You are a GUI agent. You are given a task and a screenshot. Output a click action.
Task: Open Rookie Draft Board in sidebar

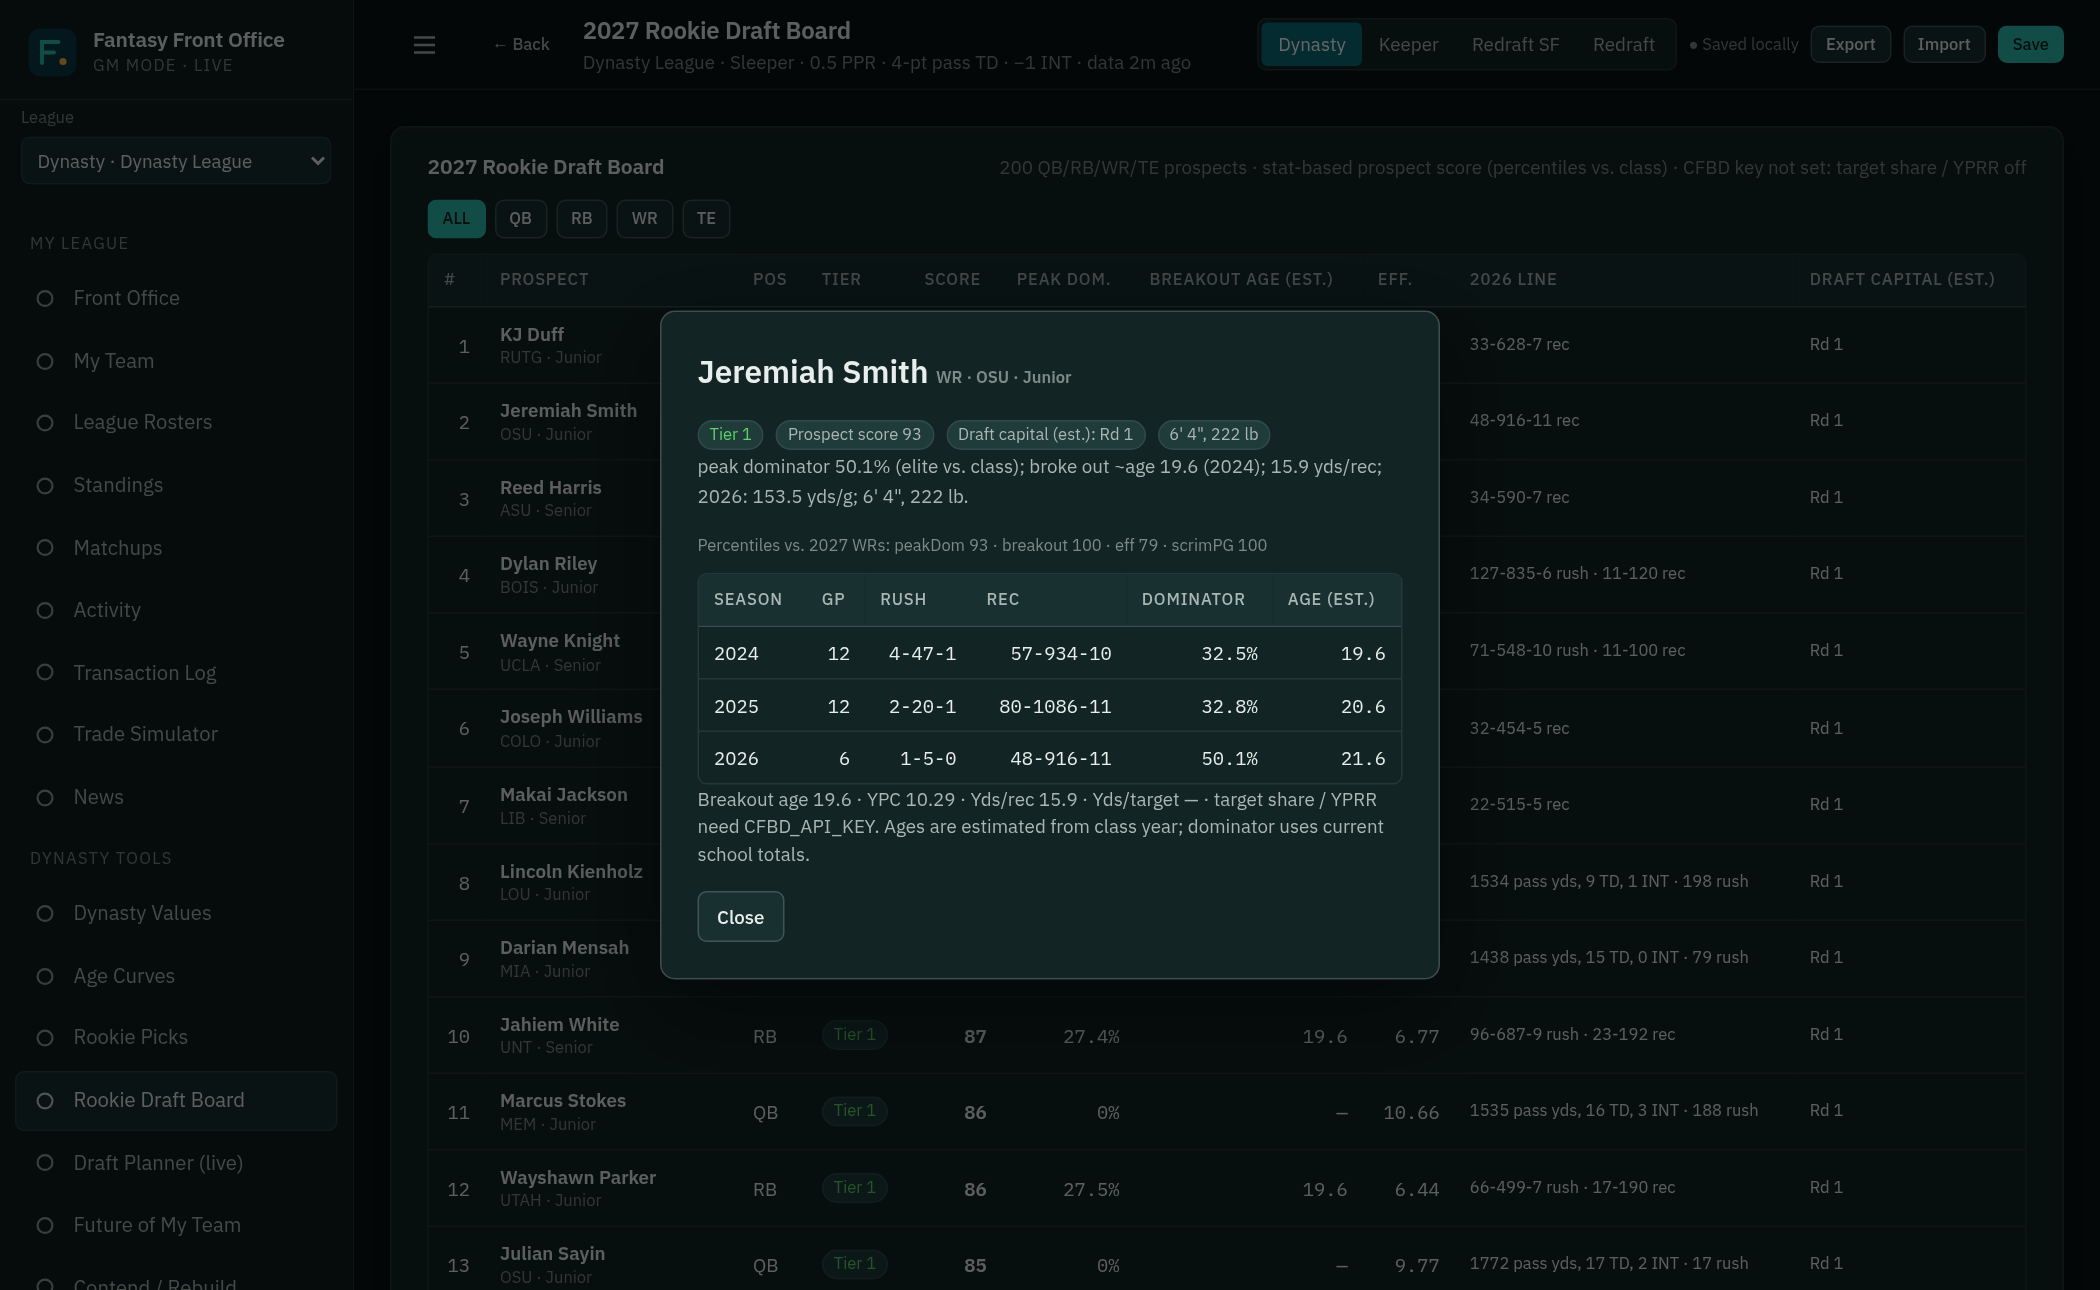click(x=176, y=1101)
